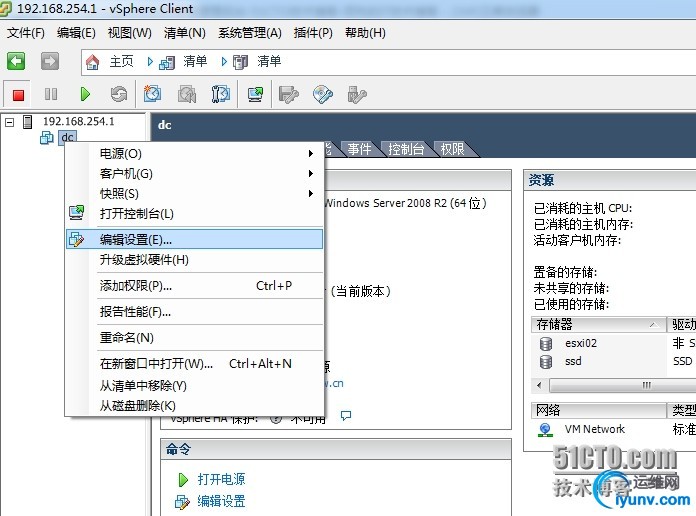This screenshot has height=516, width=696.
Task: Click the green power on play icon
Action: [x=85, y=94]
